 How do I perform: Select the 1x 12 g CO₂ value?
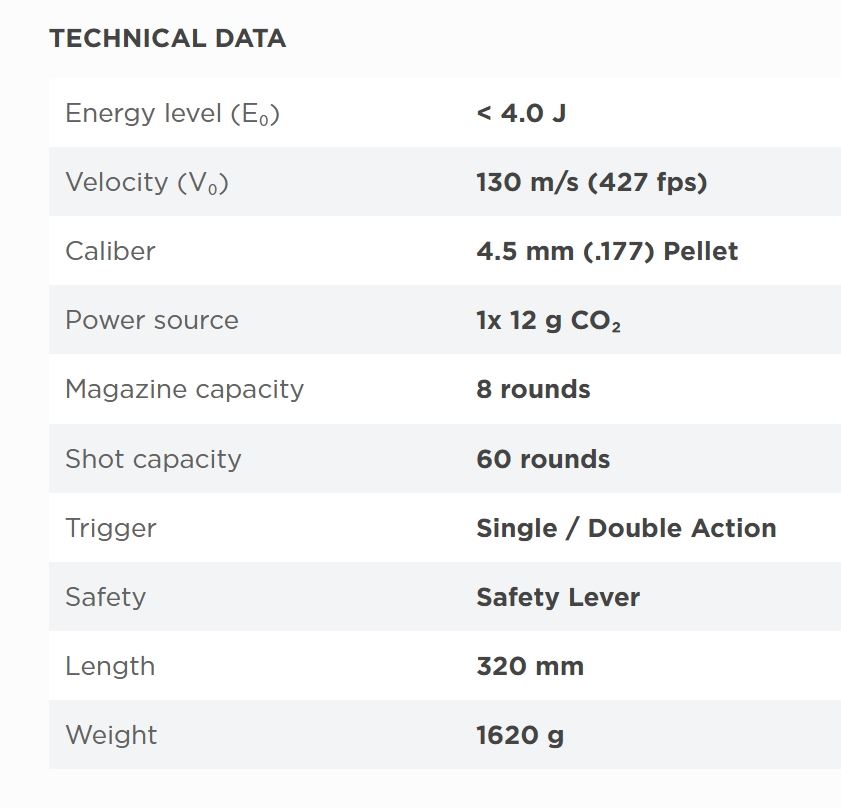548,321
